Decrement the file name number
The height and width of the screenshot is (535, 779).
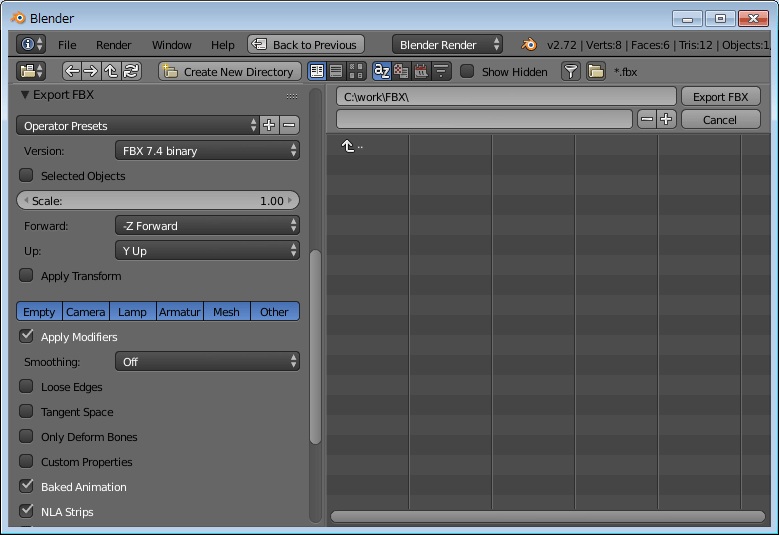647,119
